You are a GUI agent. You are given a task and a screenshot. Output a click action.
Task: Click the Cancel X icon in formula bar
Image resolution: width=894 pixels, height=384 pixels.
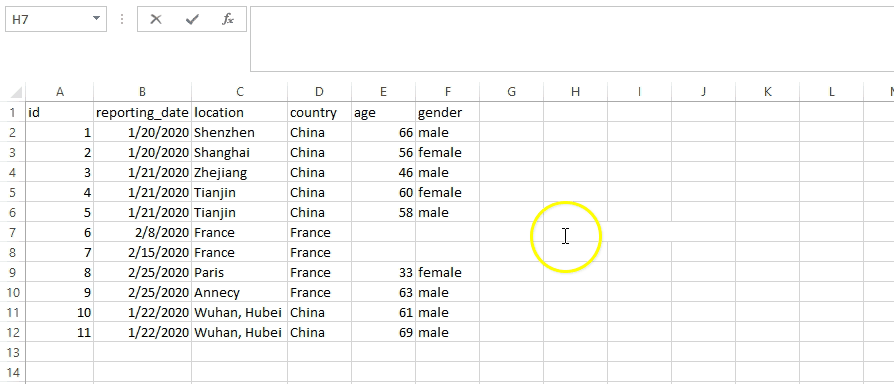pyautogui.click(x=156, y=19)
